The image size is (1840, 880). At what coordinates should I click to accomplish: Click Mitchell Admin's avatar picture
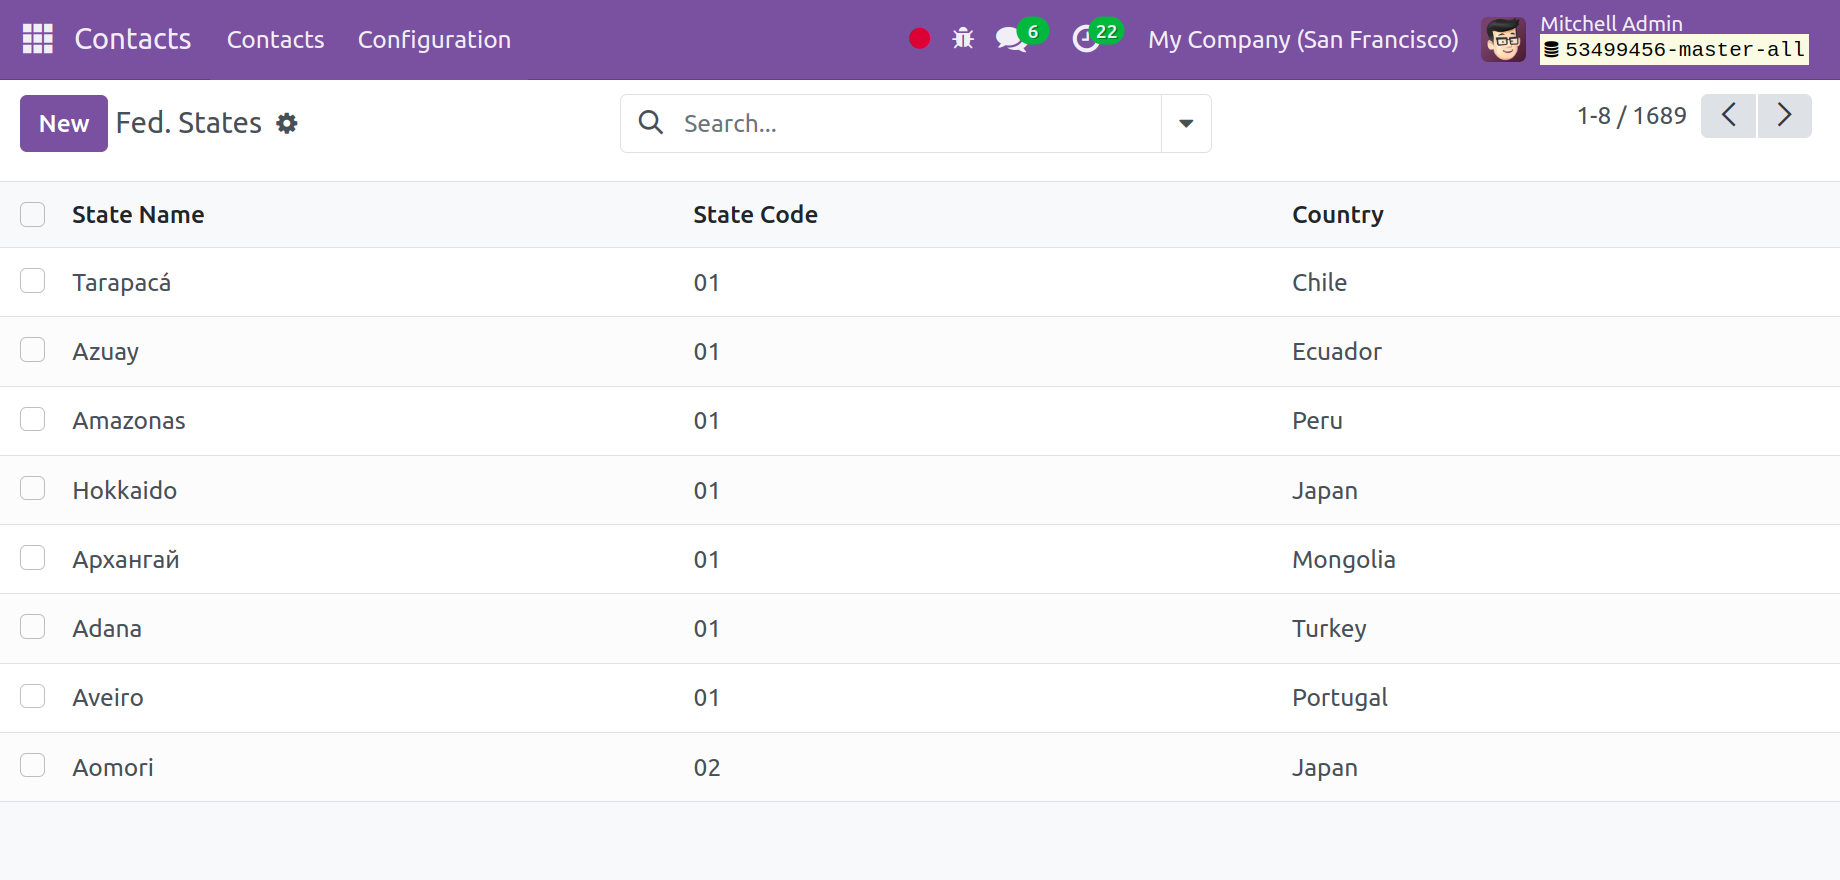pos(1503,40)
